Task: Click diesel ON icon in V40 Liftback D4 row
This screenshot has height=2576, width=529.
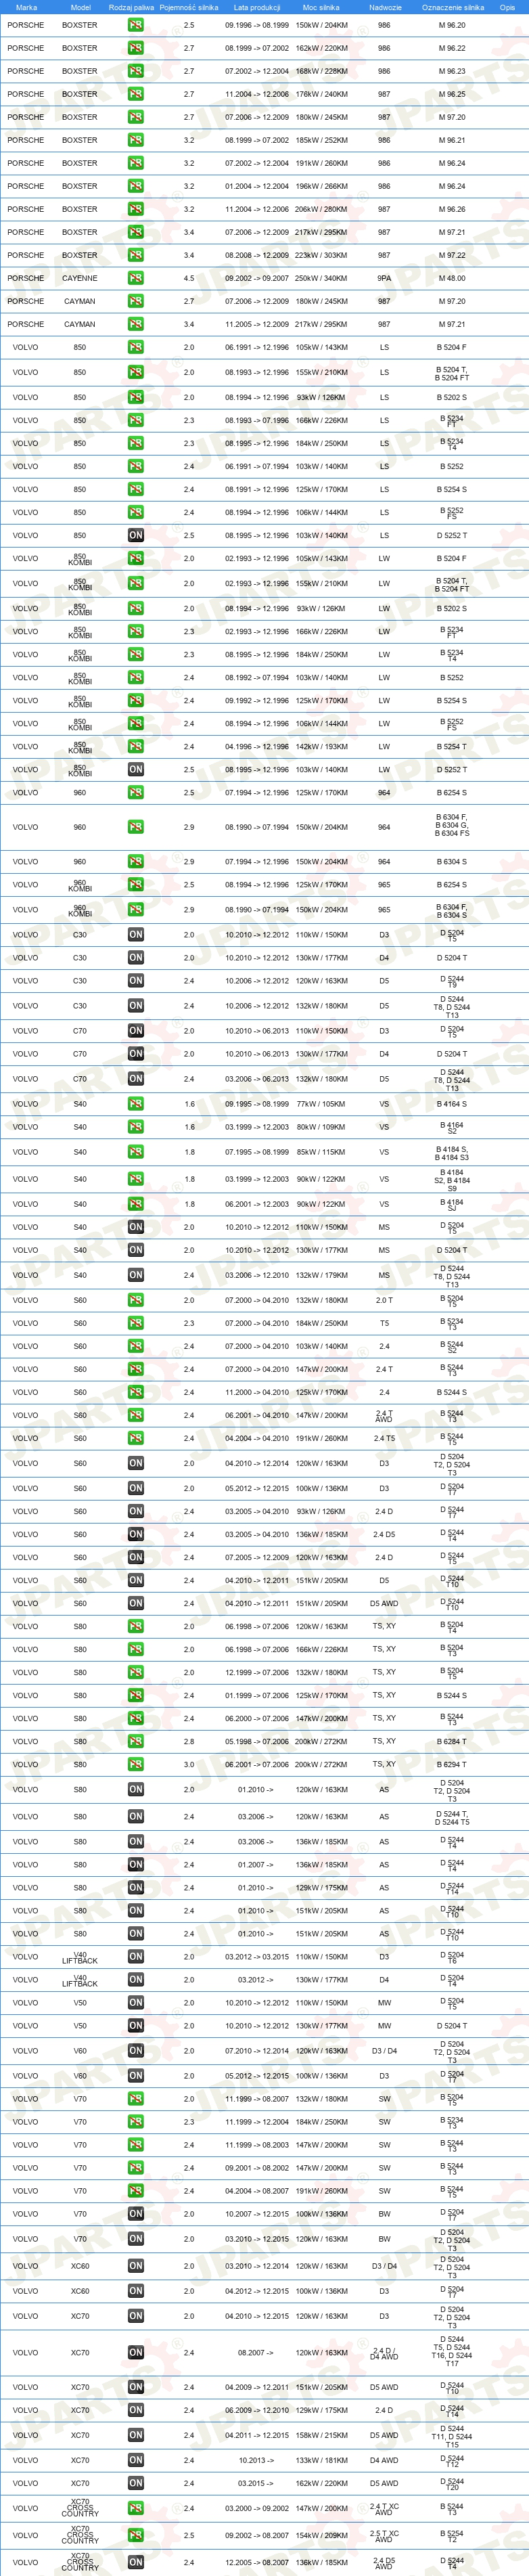Action: [x=135, y=1980]
